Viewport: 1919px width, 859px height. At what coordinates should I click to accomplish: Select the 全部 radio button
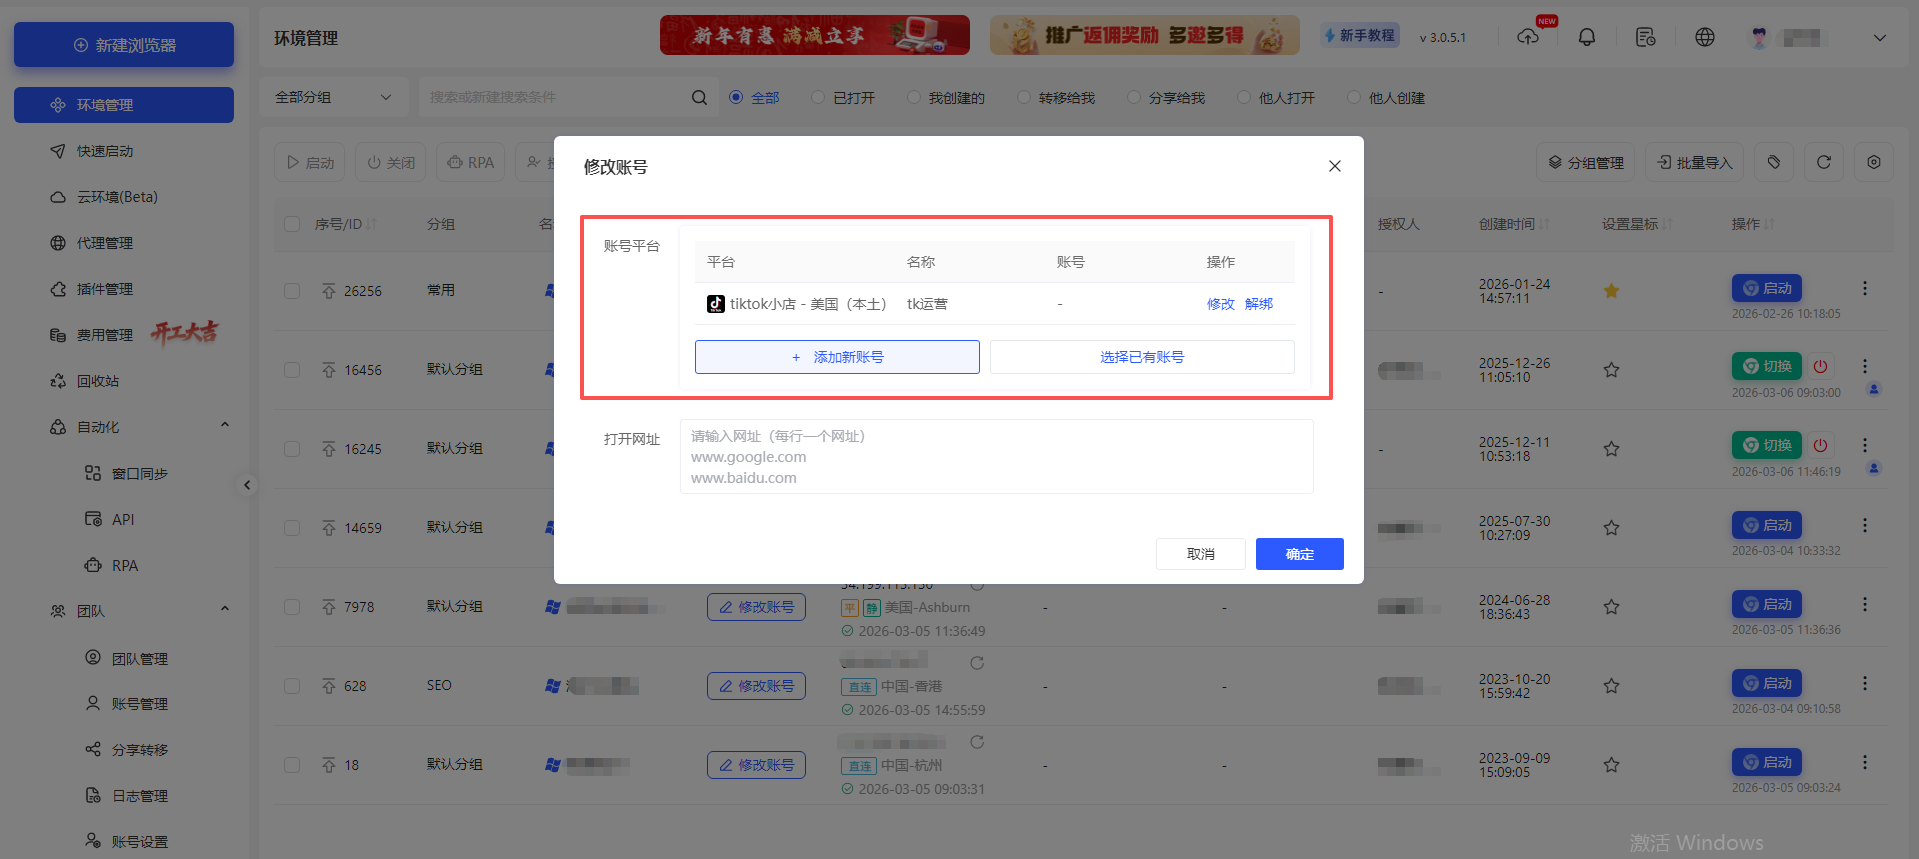[x=736, y=97]
